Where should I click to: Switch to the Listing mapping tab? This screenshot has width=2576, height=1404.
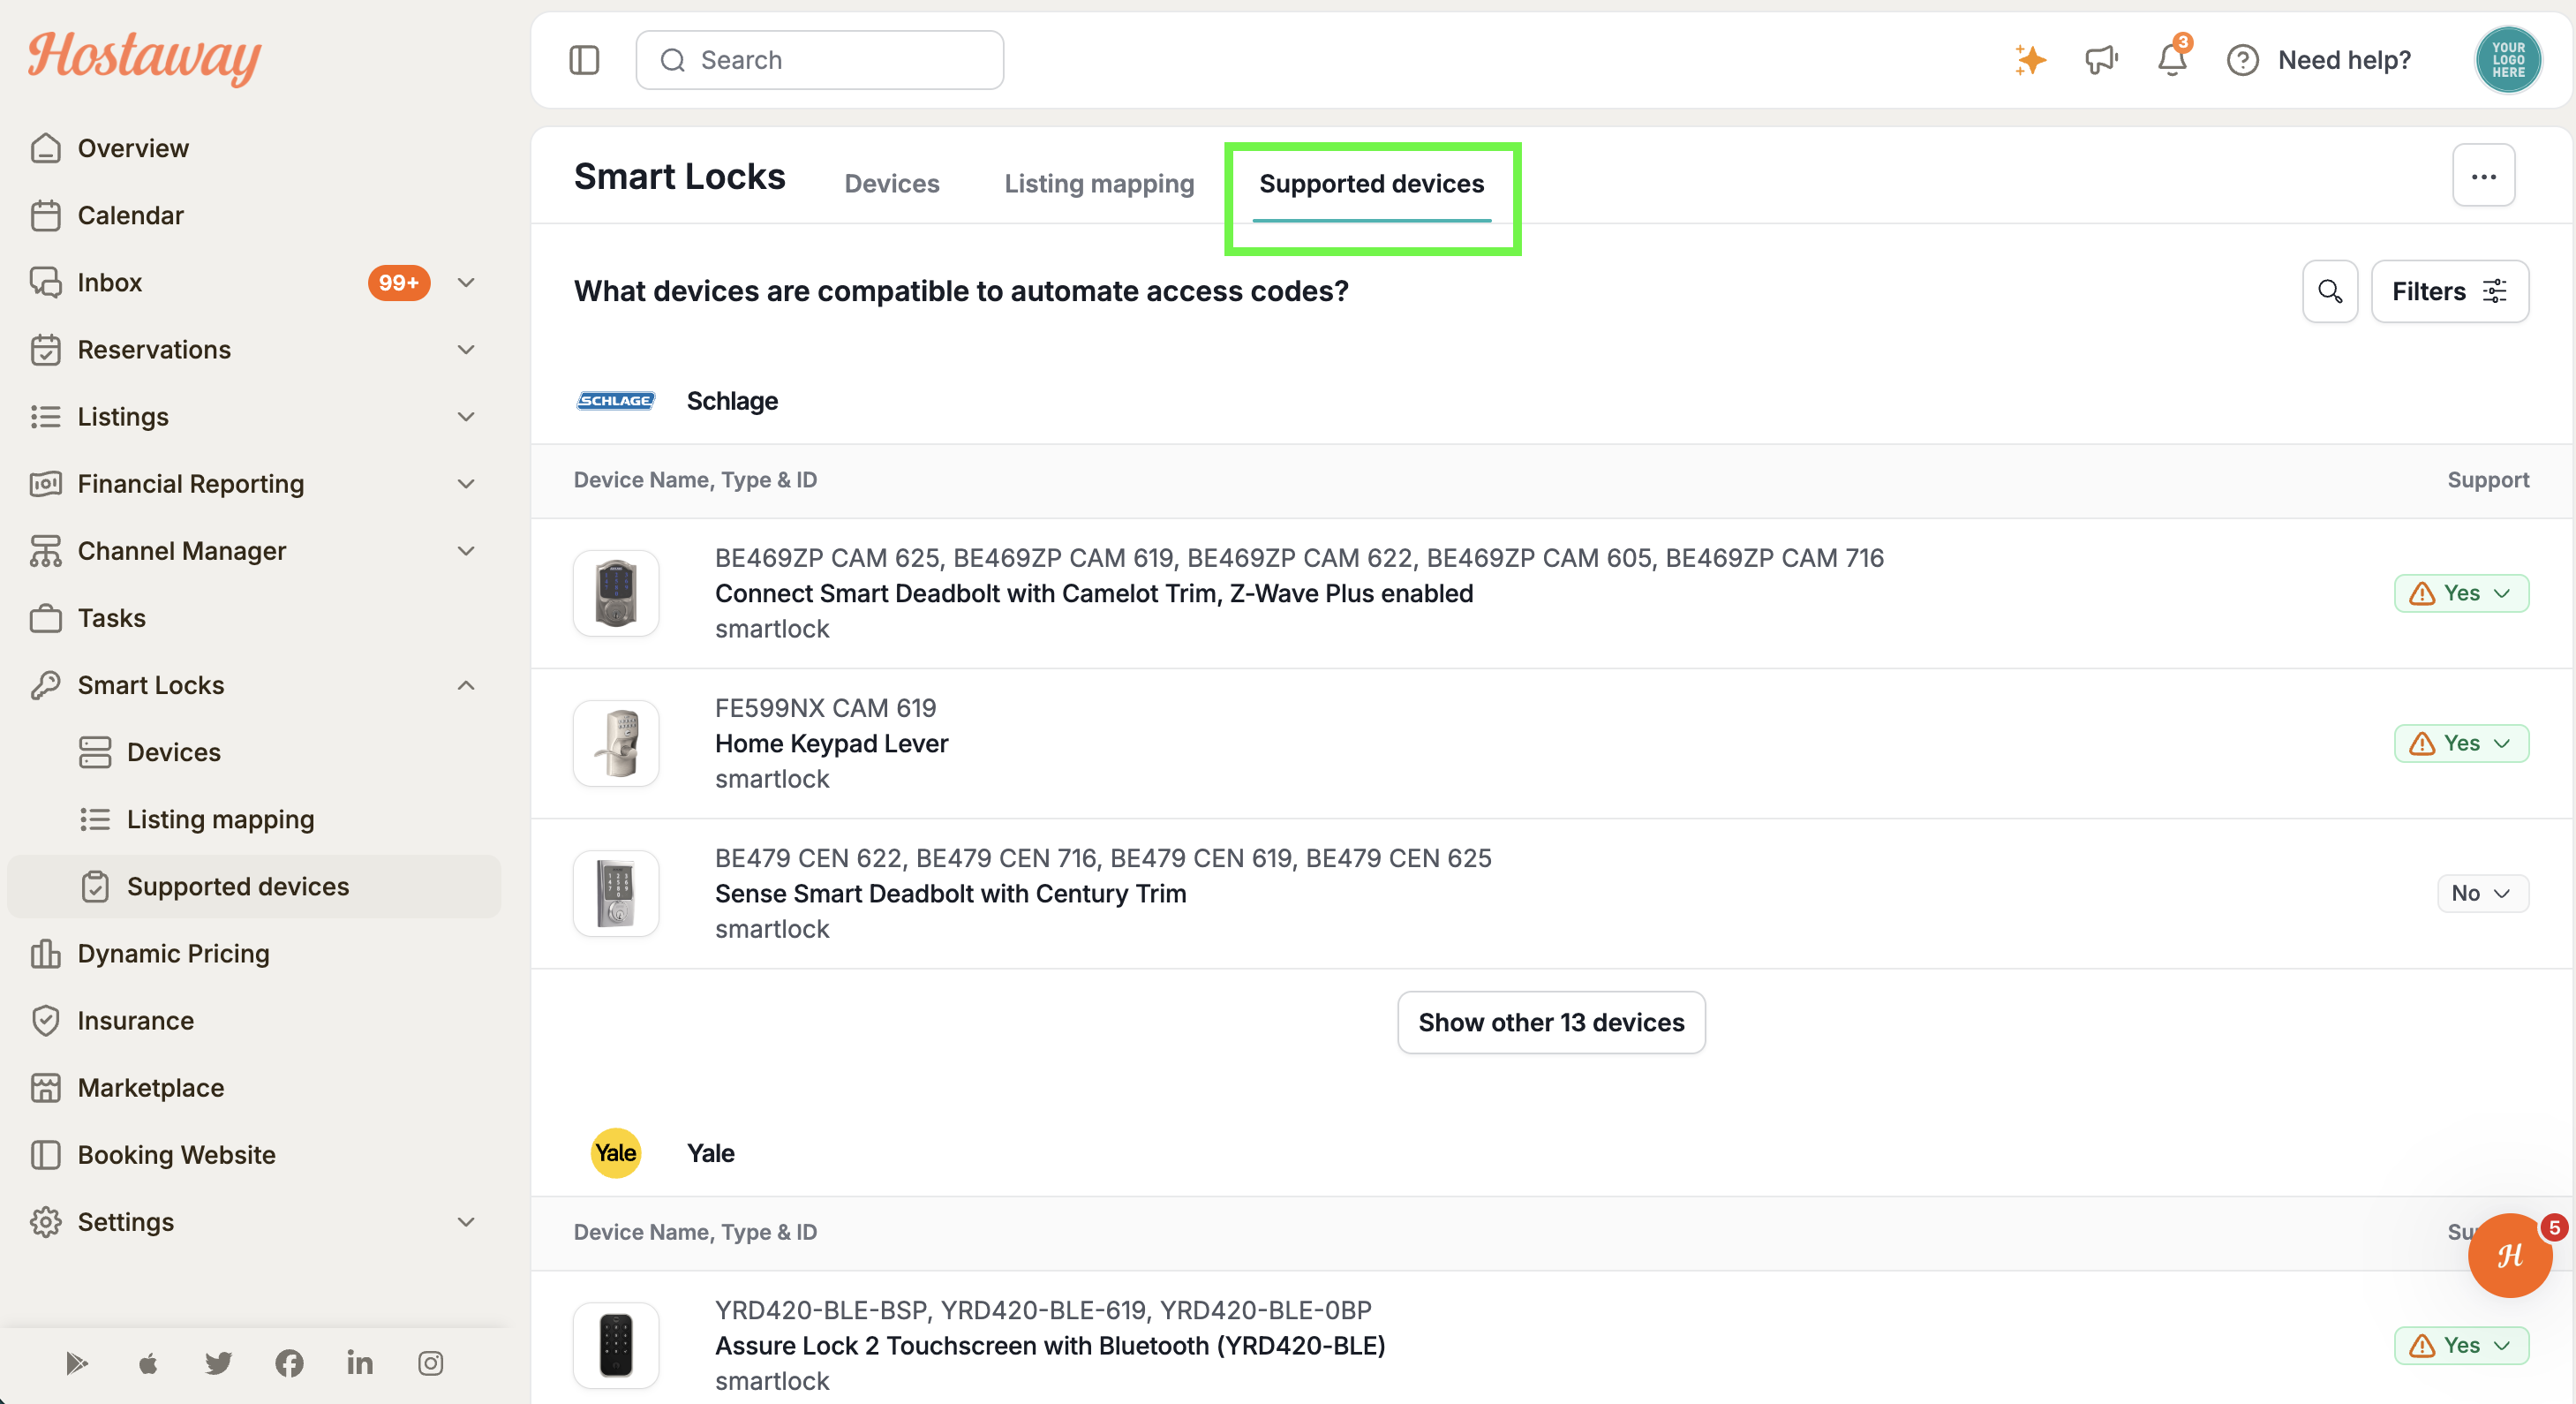pos(1099,184)
